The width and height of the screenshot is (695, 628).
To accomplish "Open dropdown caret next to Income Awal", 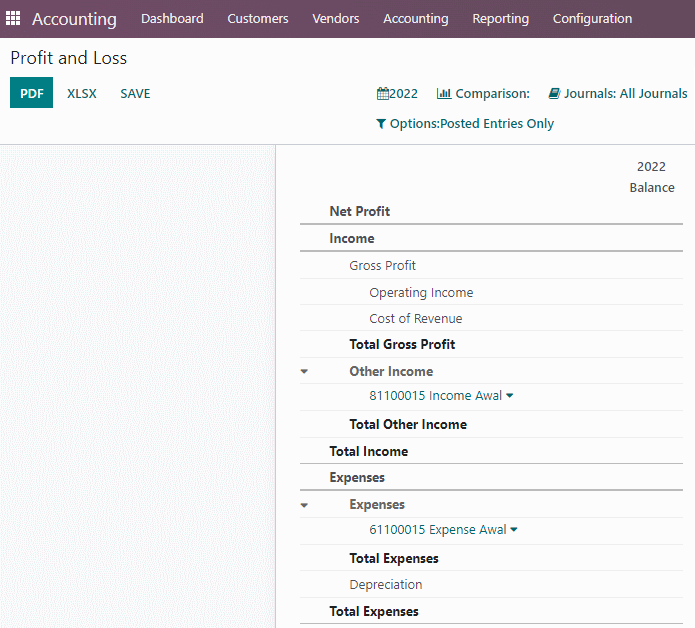I will pos(510,395).
